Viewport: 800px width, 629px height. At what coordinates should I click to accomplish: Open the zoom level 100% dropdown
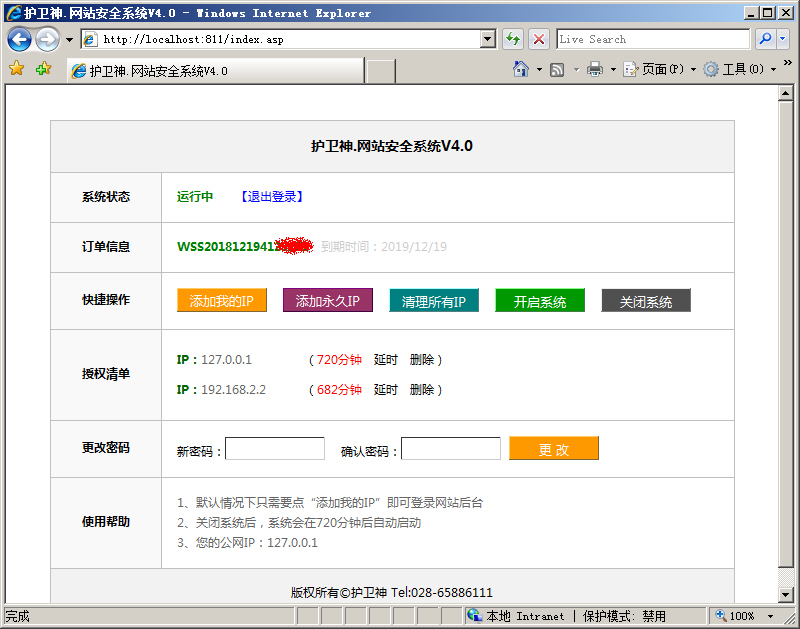point(768,616)
